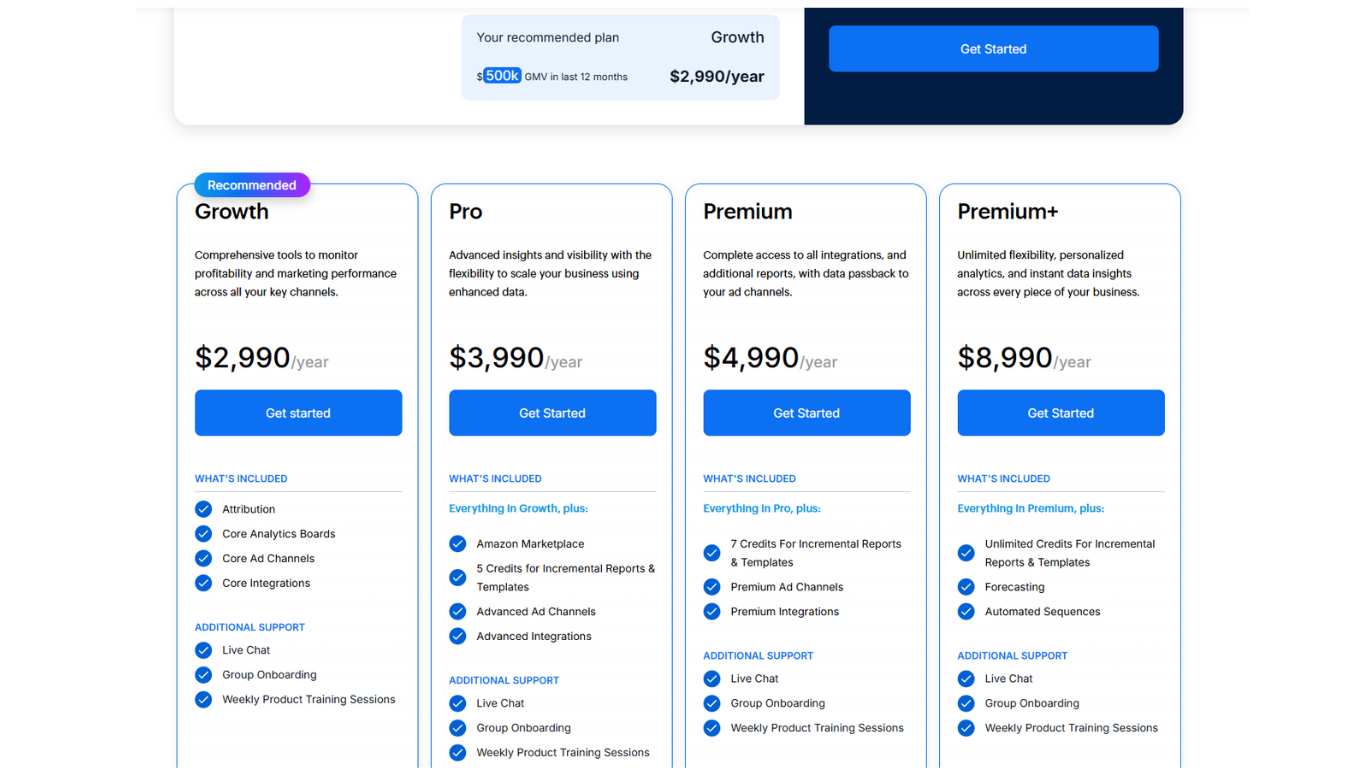The width and height of the screenshot is (1366, 768).
Task: Click Get Started on the Premium plan
Action: point(806,412)
